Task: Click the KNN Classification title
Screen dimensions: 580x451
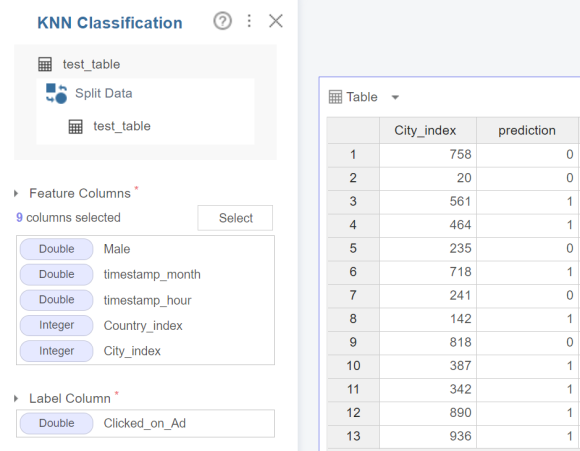Action: [x=110, y=23]
